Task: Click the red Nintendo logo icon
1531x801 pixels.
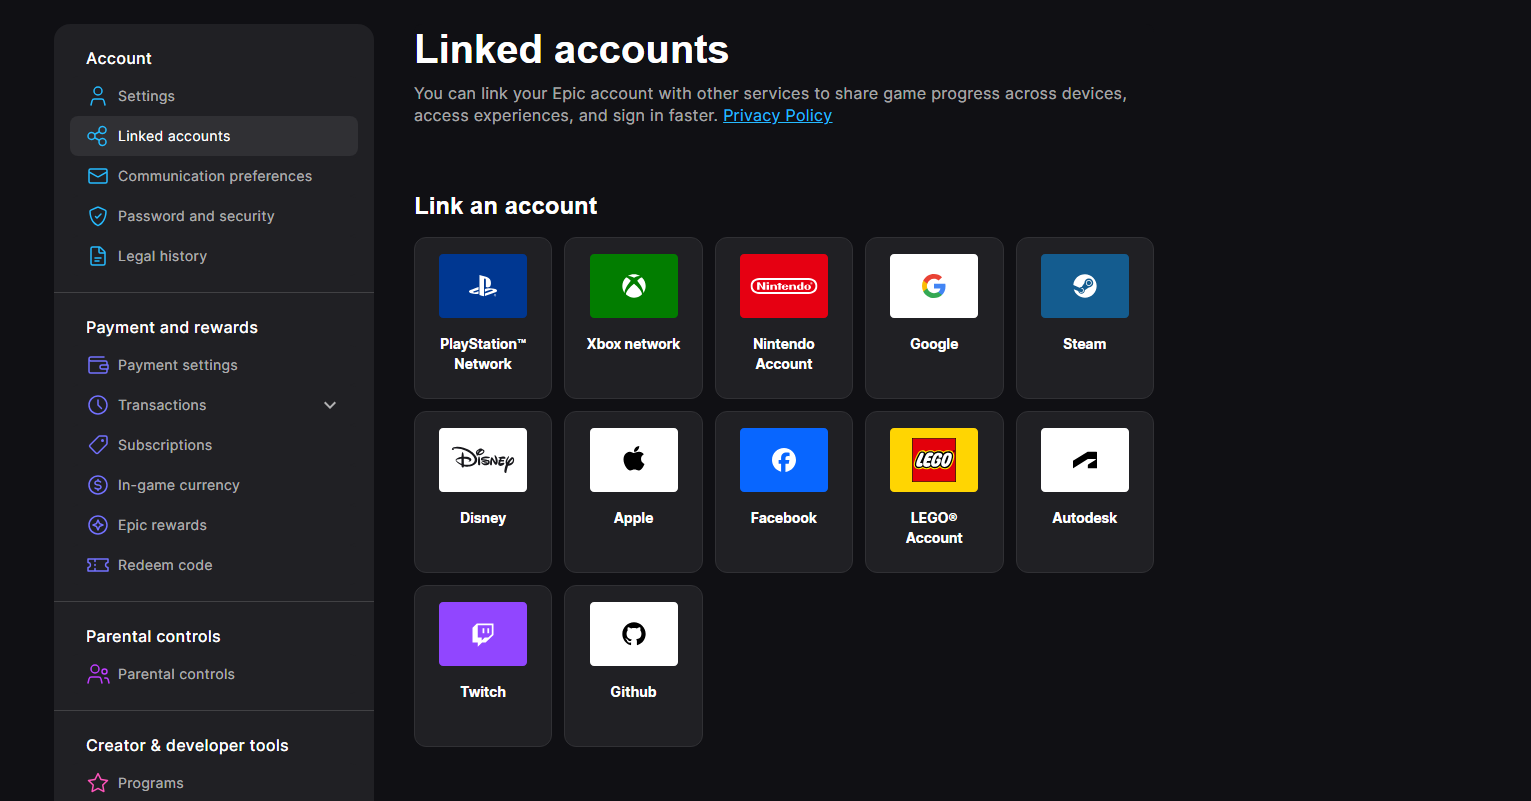Action: click(784, 286)
